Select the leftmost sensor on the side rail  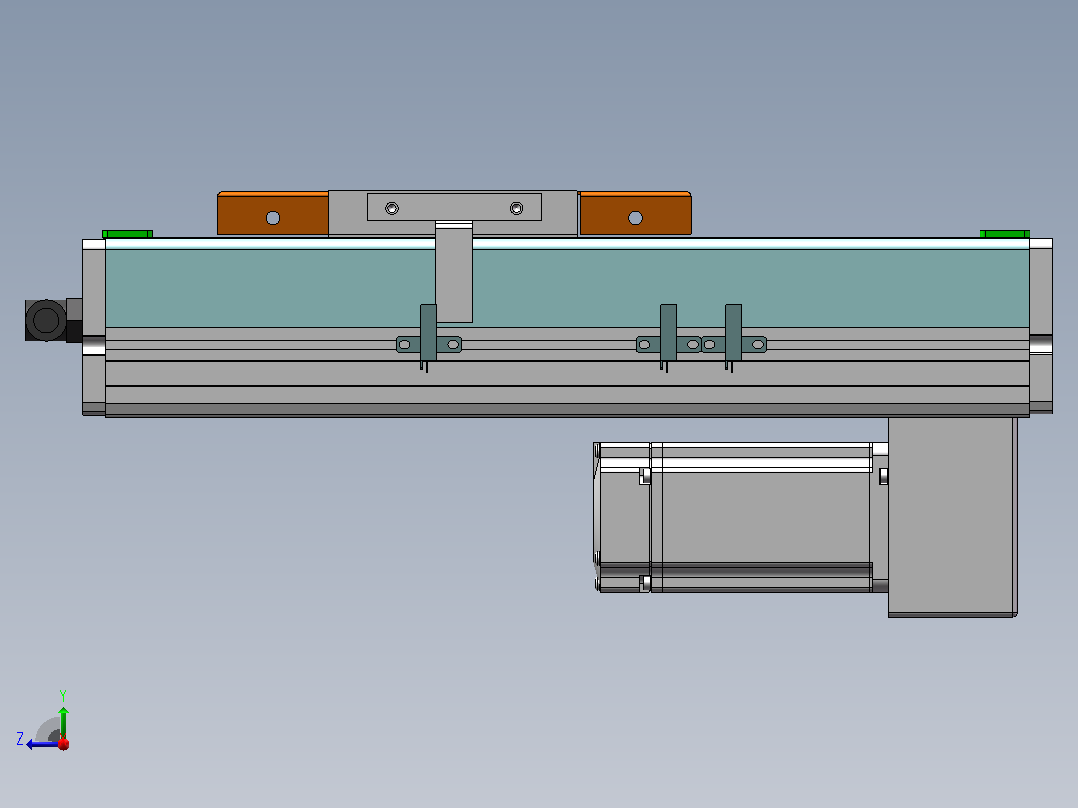tap(428, 339)
